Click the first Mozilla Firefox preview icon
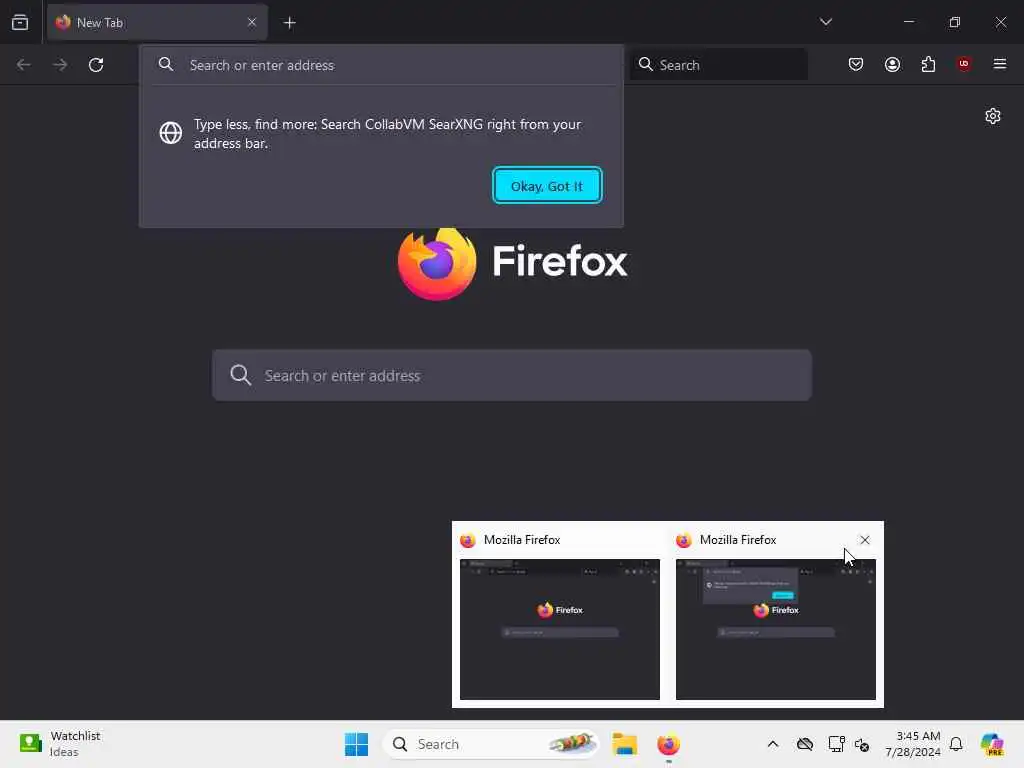This screenshot has height=768, width=1024. [x=468, y=540]
